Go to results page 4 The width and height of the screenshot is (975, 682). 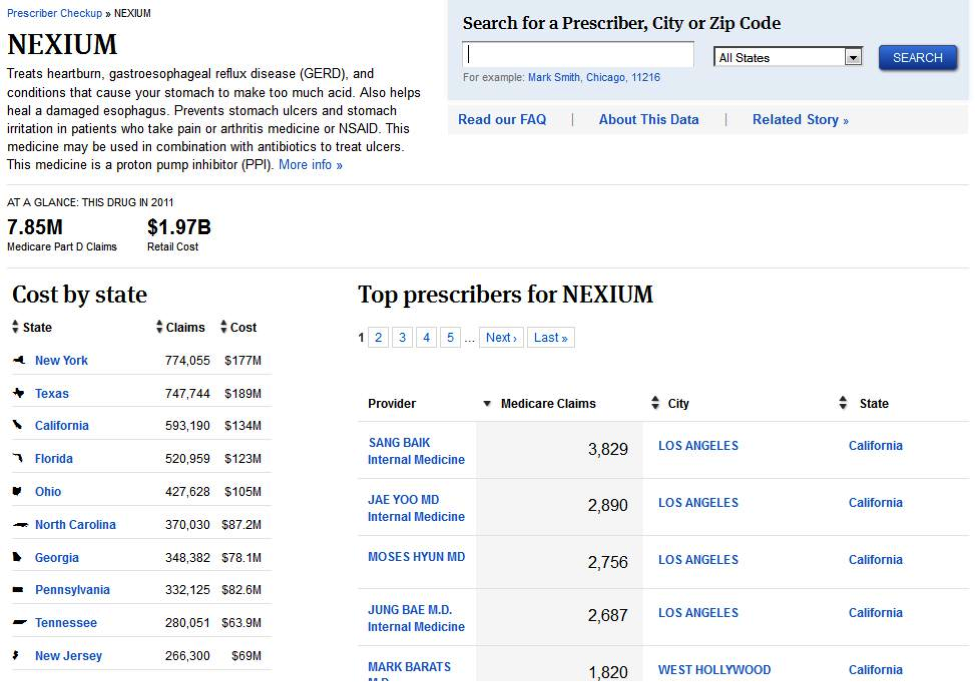[426, 338]
